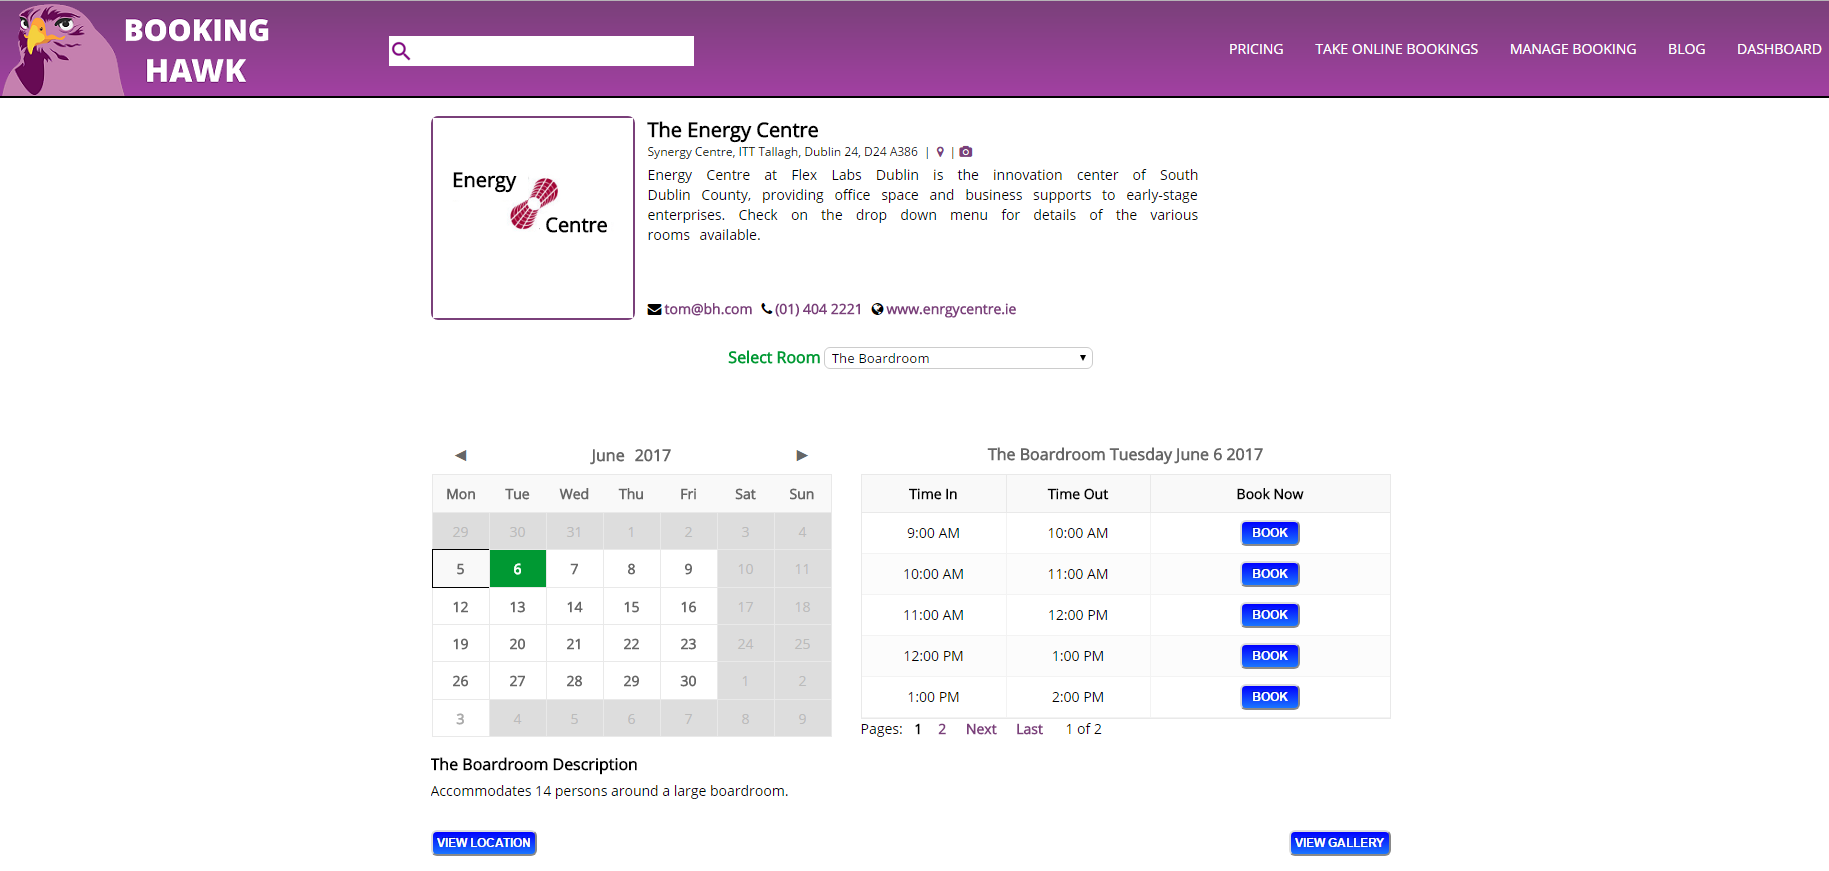Select June 14 on the calendar
1829x871 pixels.
[x=575, y=607]
